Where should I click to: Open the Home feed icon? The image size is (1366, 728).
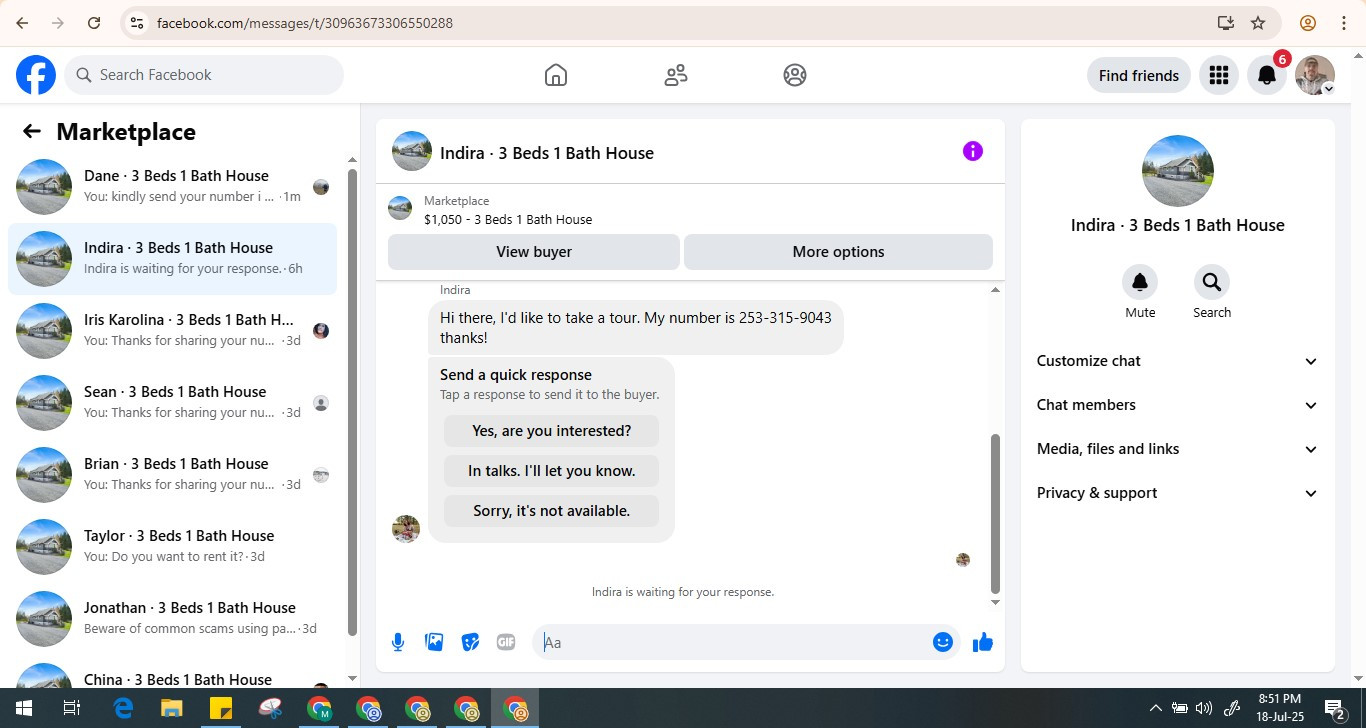pos(556,75)
